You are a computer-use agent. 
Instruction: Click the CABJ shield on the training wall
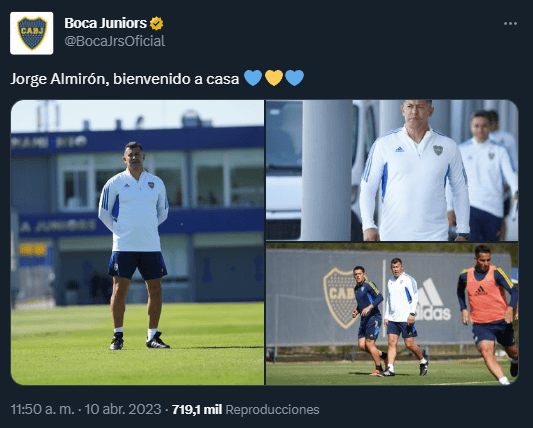pyautogui.click(x=339, y=297)
